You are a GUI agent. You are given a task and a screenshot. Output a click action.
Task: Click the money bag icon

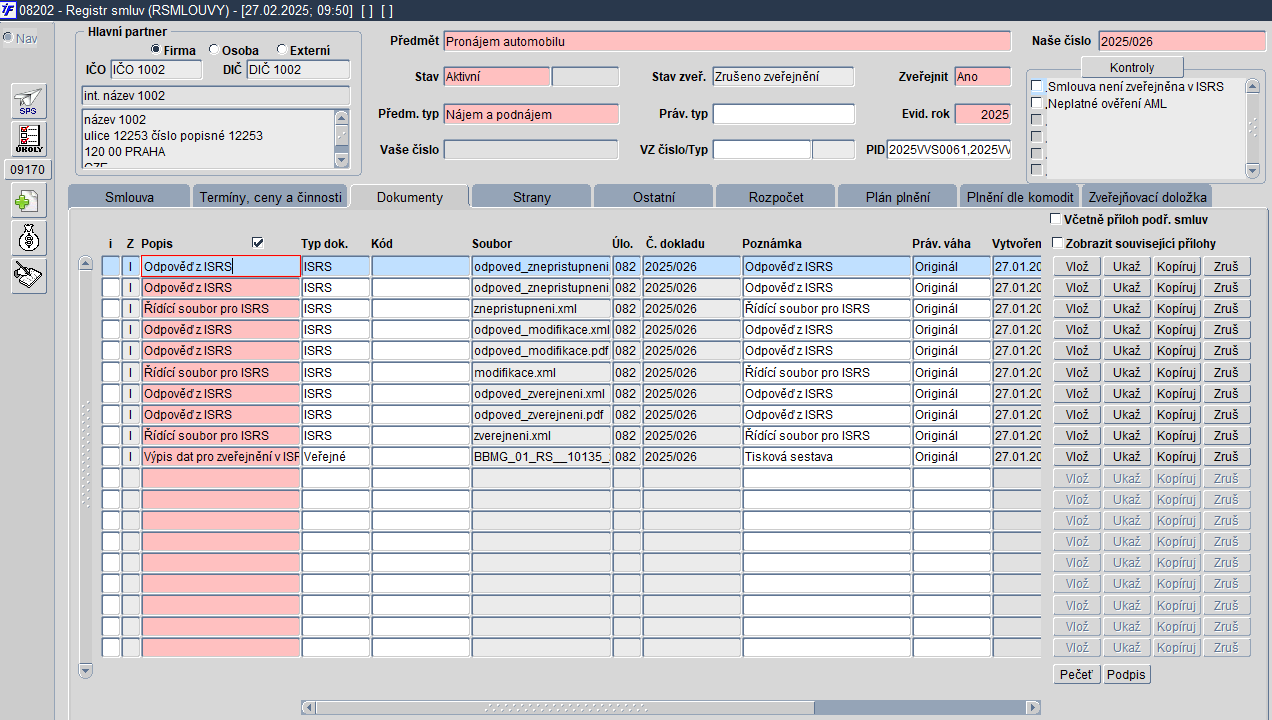(x=28, y=238)
